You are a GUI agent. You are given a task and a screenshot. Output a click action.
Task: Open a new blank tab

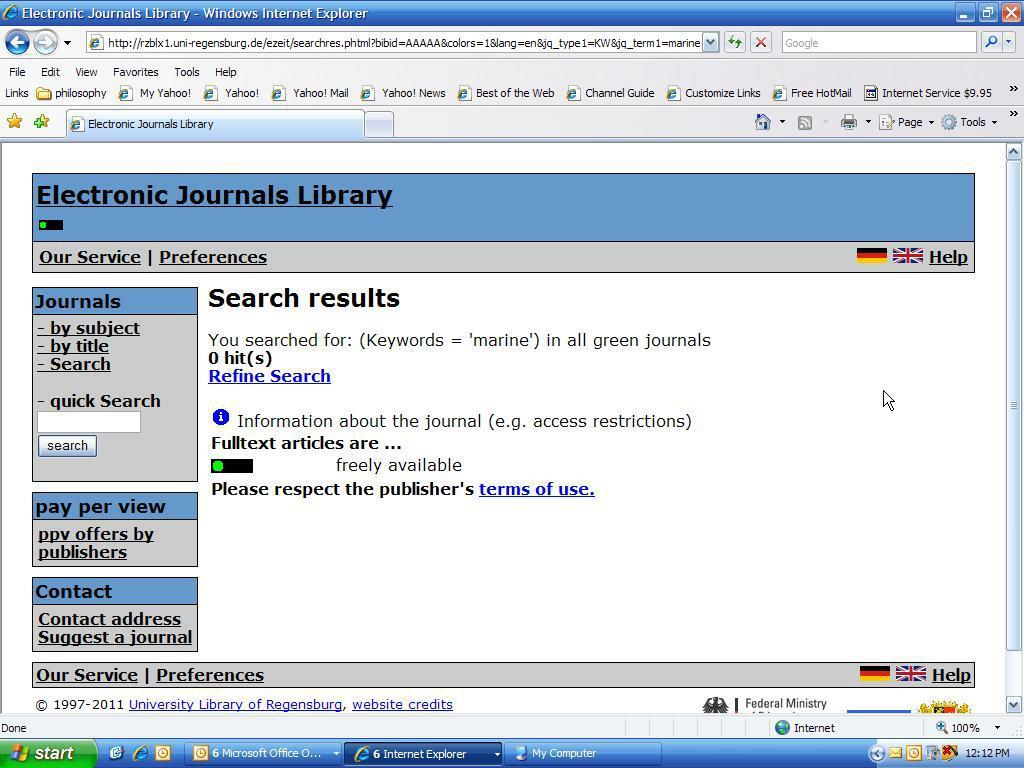379,124
